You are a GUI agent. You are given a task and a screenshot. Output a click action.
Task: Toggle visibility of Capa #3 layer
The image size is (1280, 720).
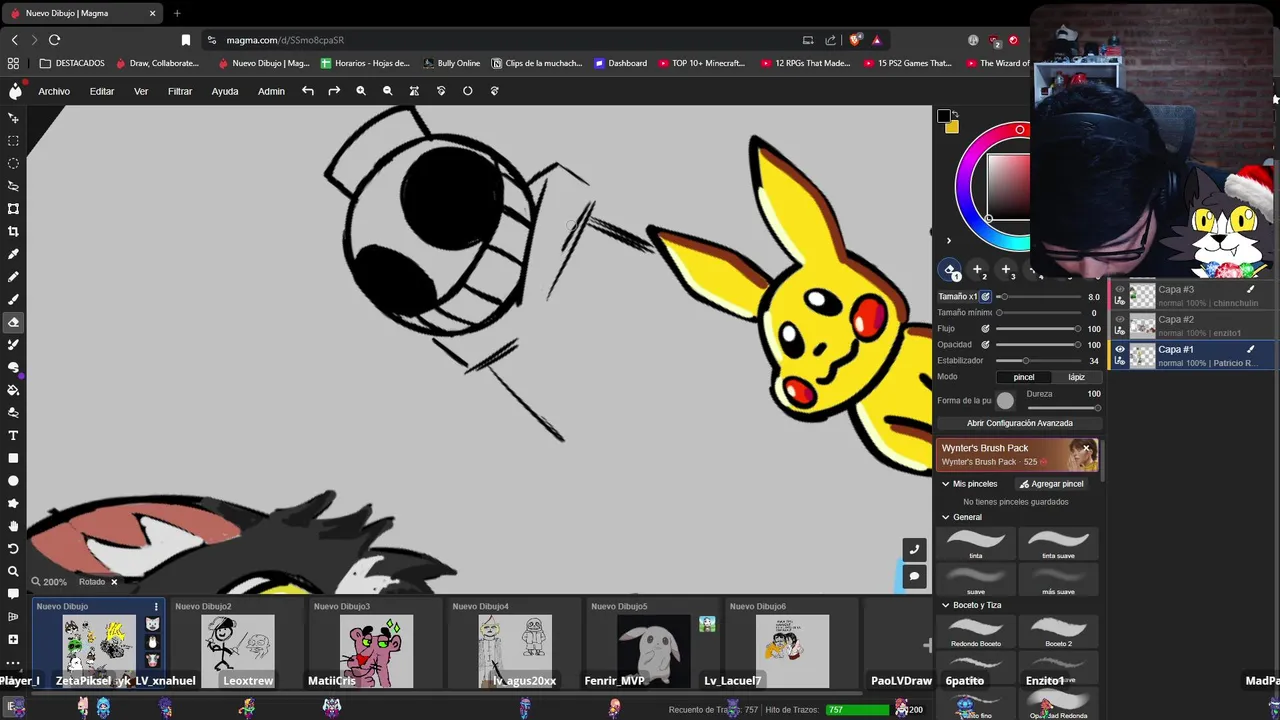pos(1120,289)
